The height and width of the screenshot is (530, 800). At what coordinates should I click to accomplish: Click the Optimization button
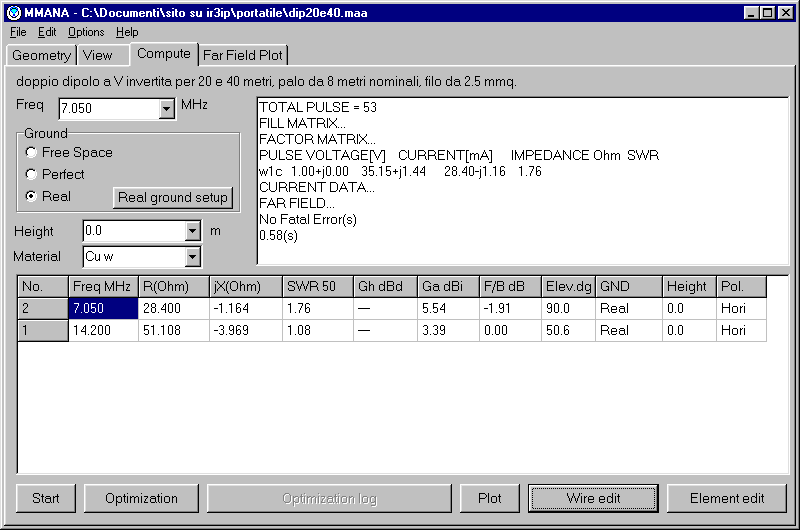tap(141, 498)
